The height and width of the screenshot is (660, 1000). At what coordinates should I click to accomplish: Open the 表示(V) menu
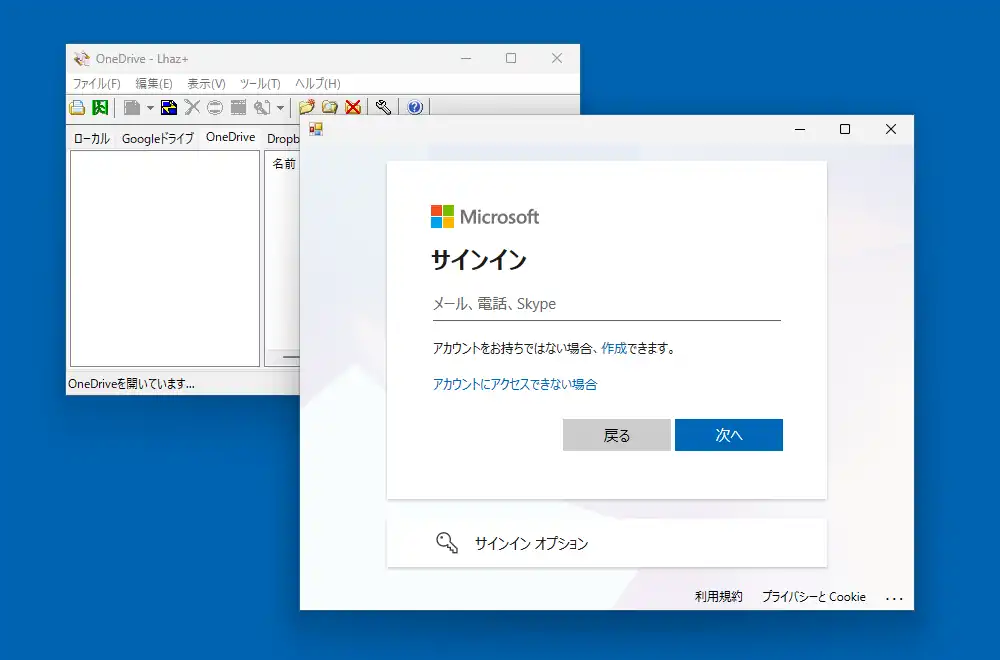point(206,84)
